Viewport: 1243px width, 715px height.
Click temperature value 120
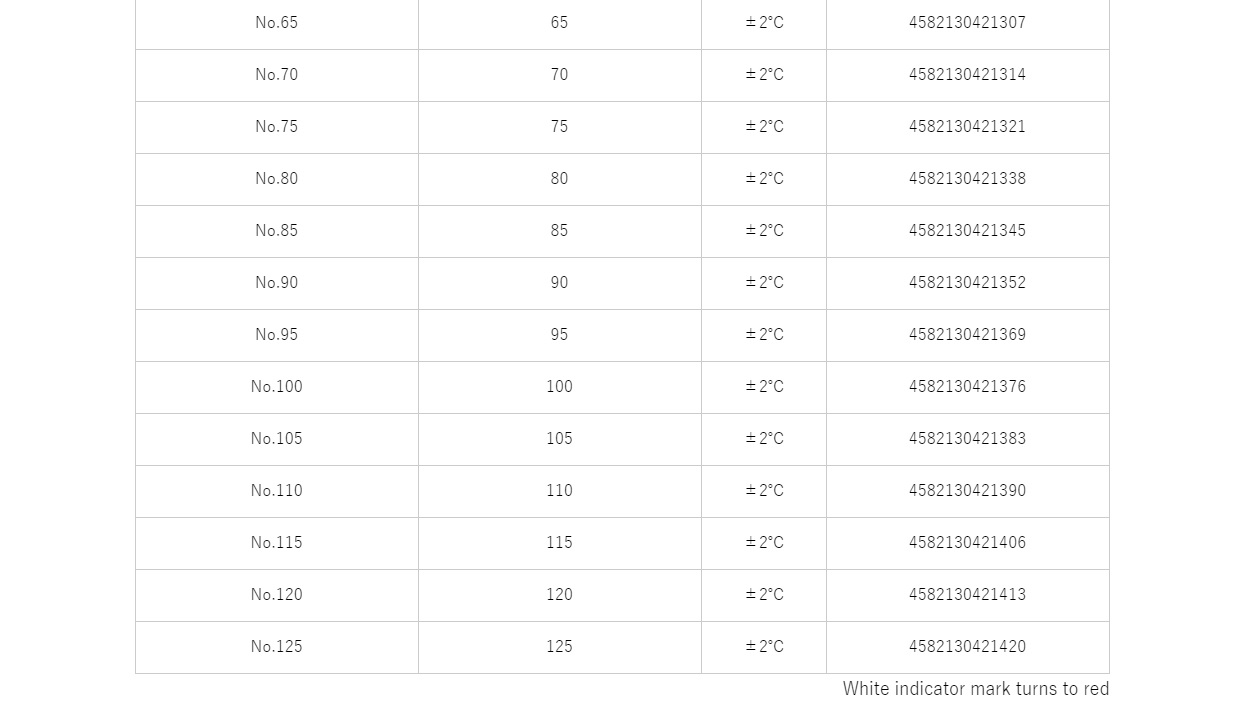pos(559,595)
